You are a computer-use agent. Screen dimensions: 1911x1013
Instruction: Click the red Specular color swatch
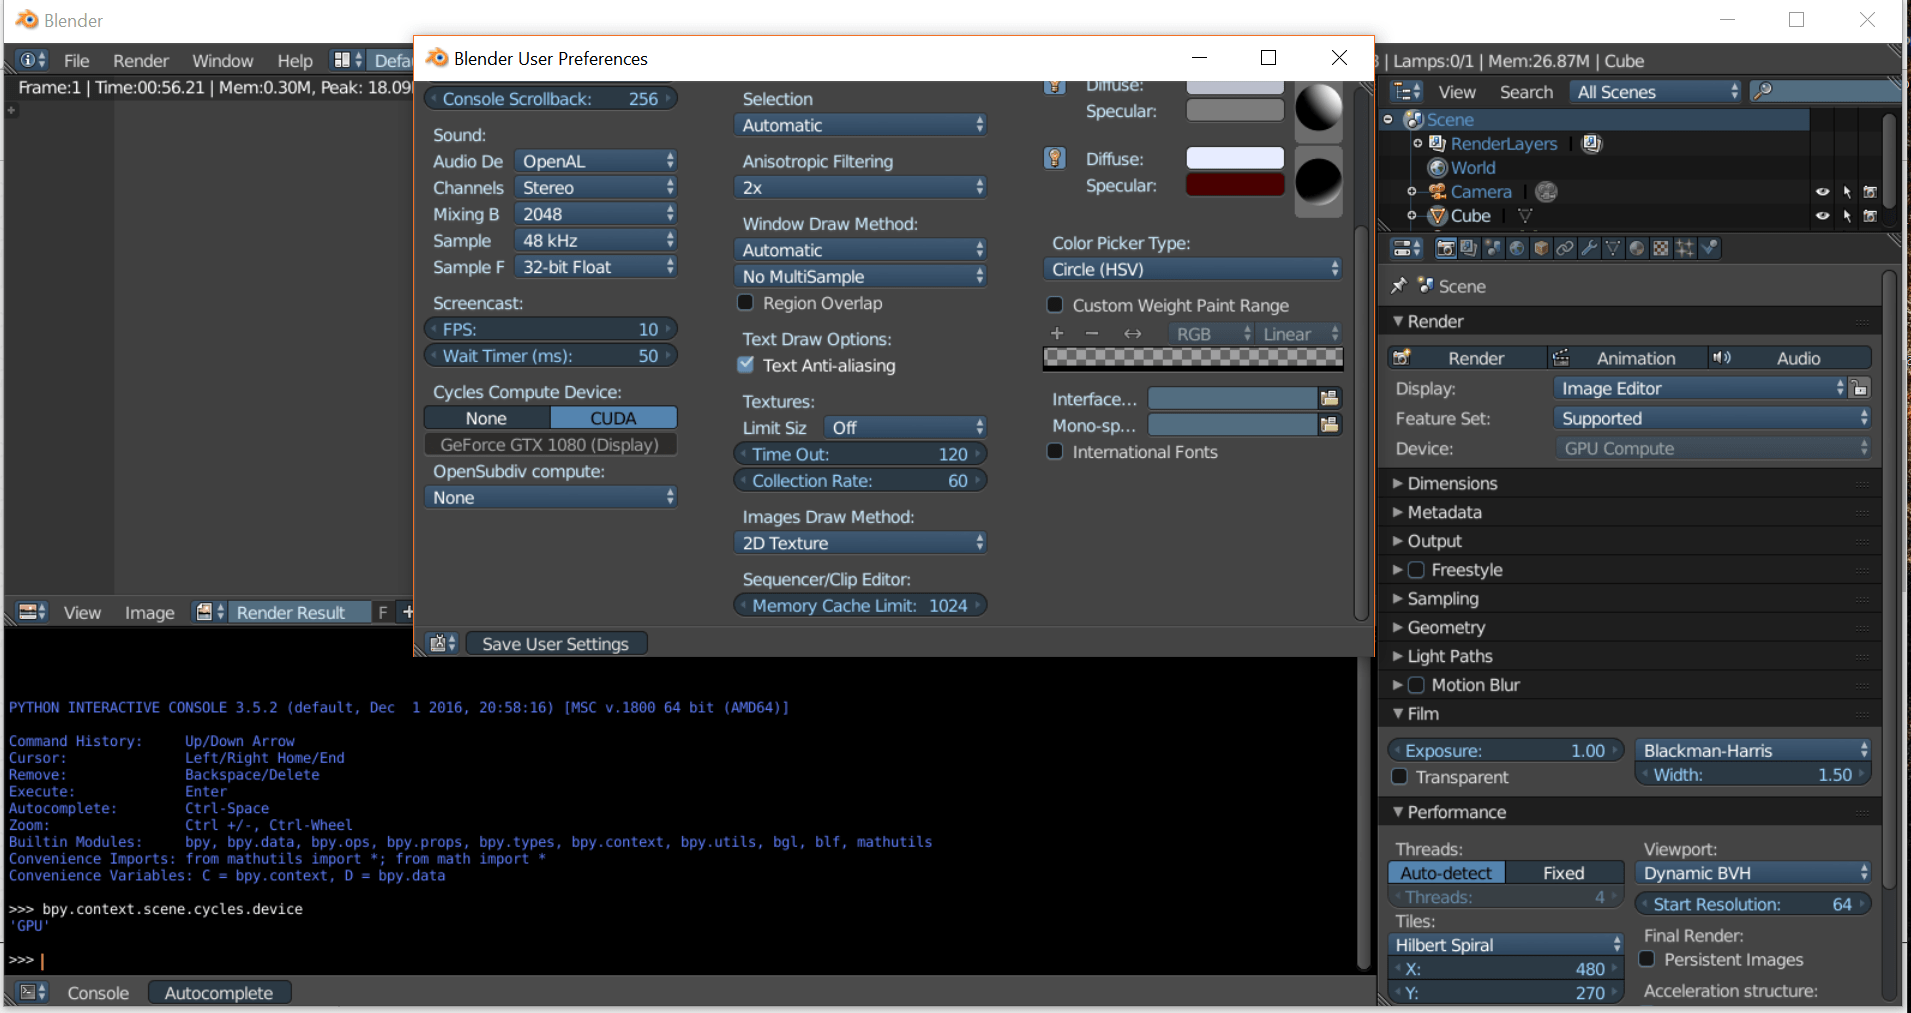pos(1235,185)
